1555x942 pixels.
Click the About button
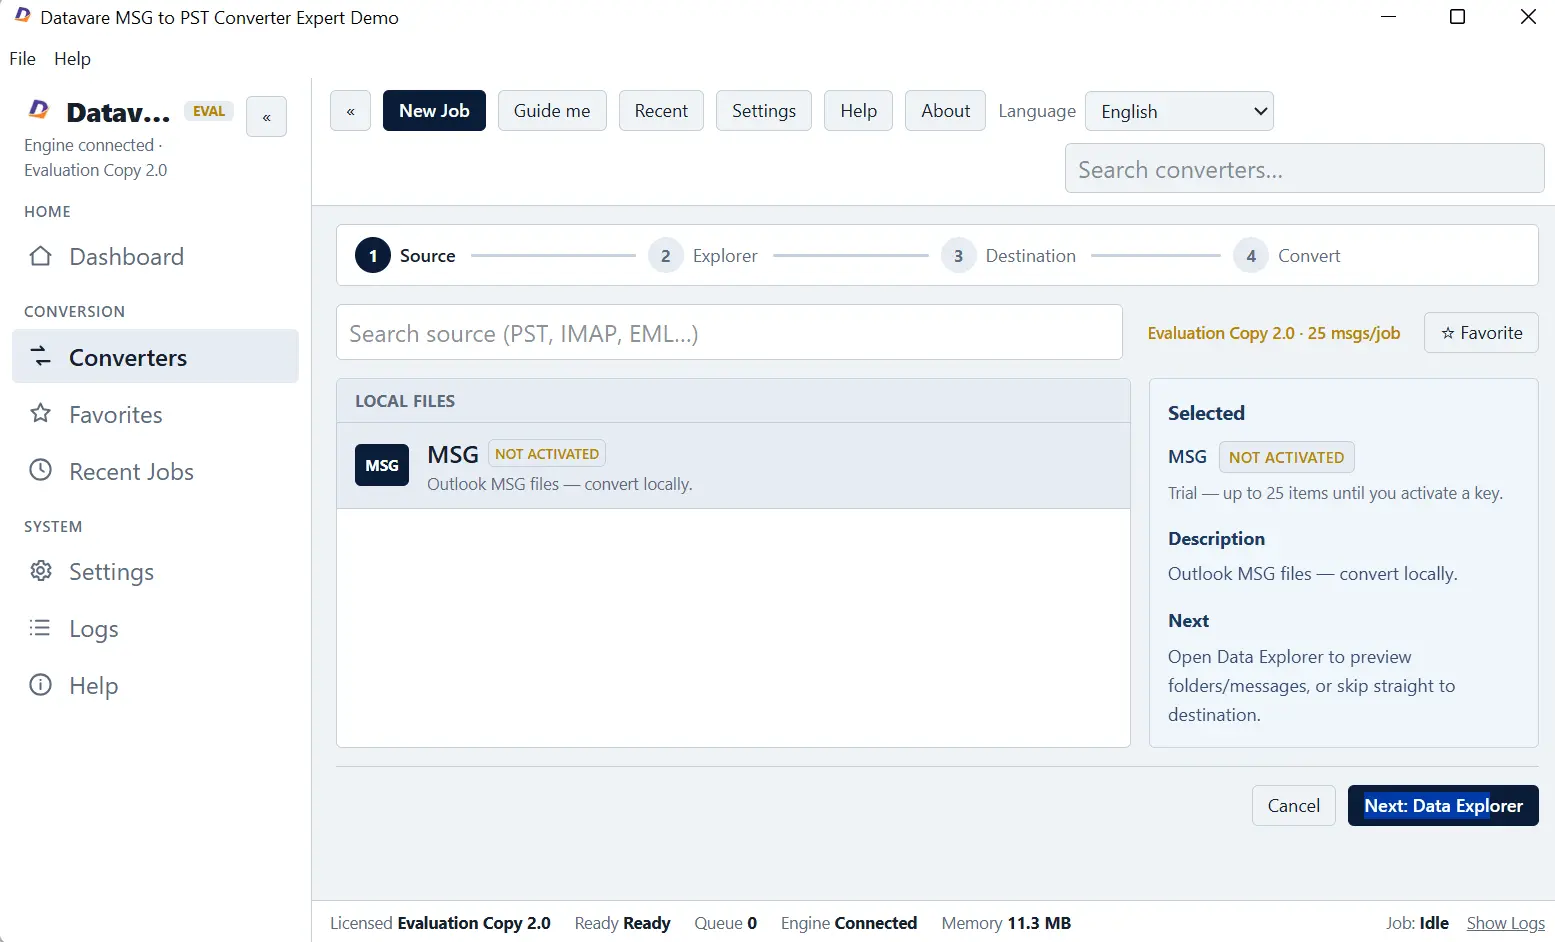[x=945, y=111]
